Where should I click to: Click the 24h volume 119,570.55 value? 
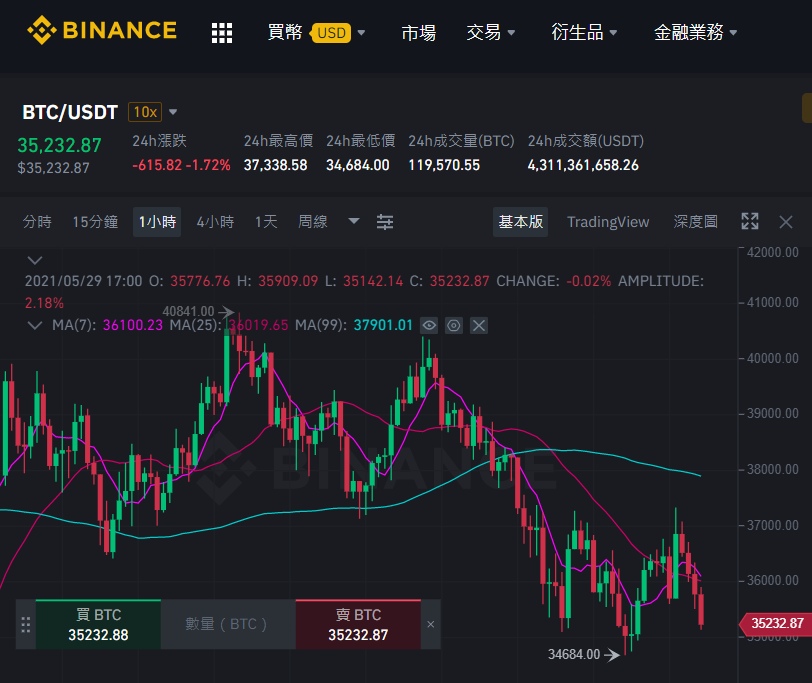tap(444, 165)
